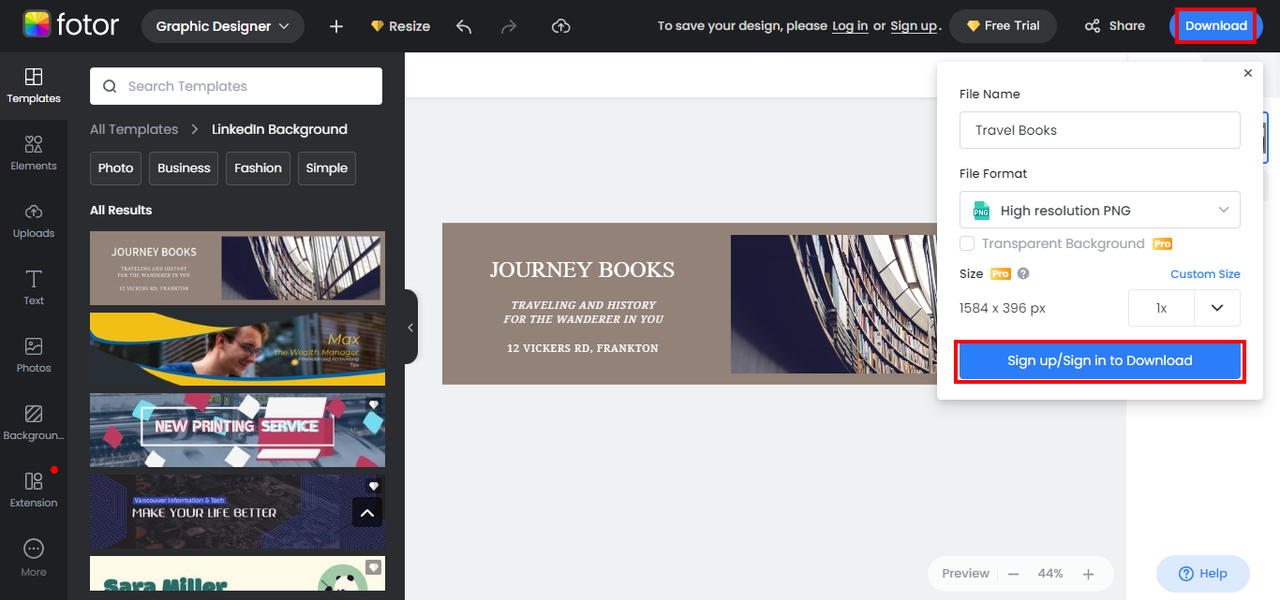Screen dimensions: 1280x600
Task: Open the Help button
Action: [x=1203, y=574]
